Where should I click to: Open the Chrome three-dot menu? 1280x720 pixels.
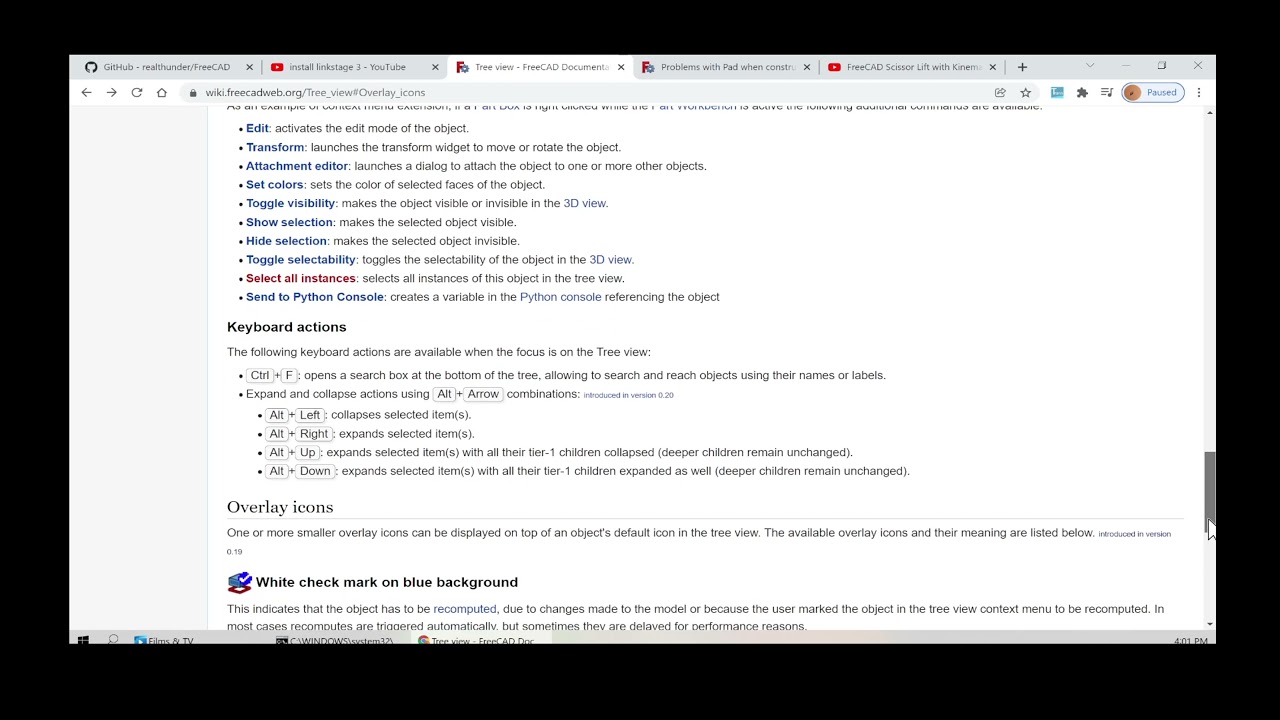[x=1199, y=92]
